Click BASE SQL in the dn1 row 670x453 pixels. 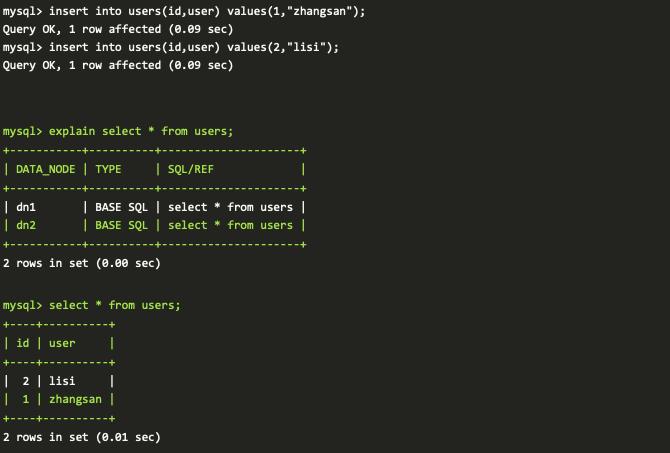click(x=121, y=207)
